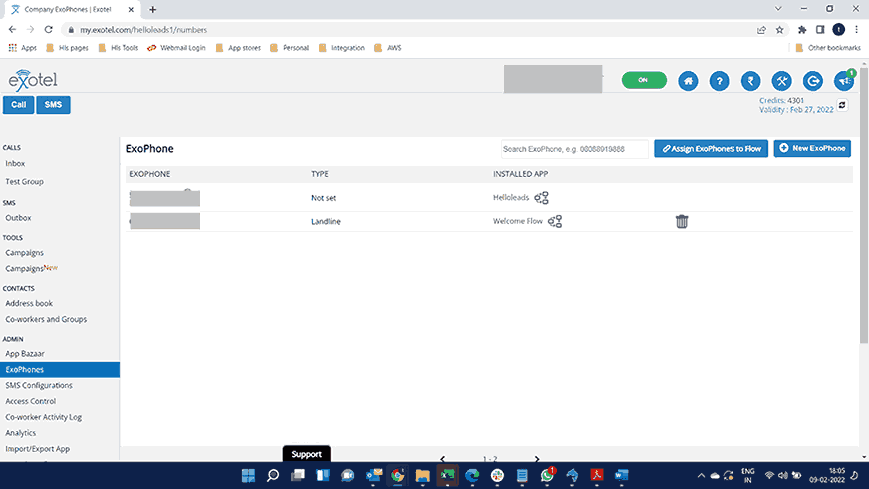Select ExoPhones sidebar item
Screen dimensions: 869x489
60,370
